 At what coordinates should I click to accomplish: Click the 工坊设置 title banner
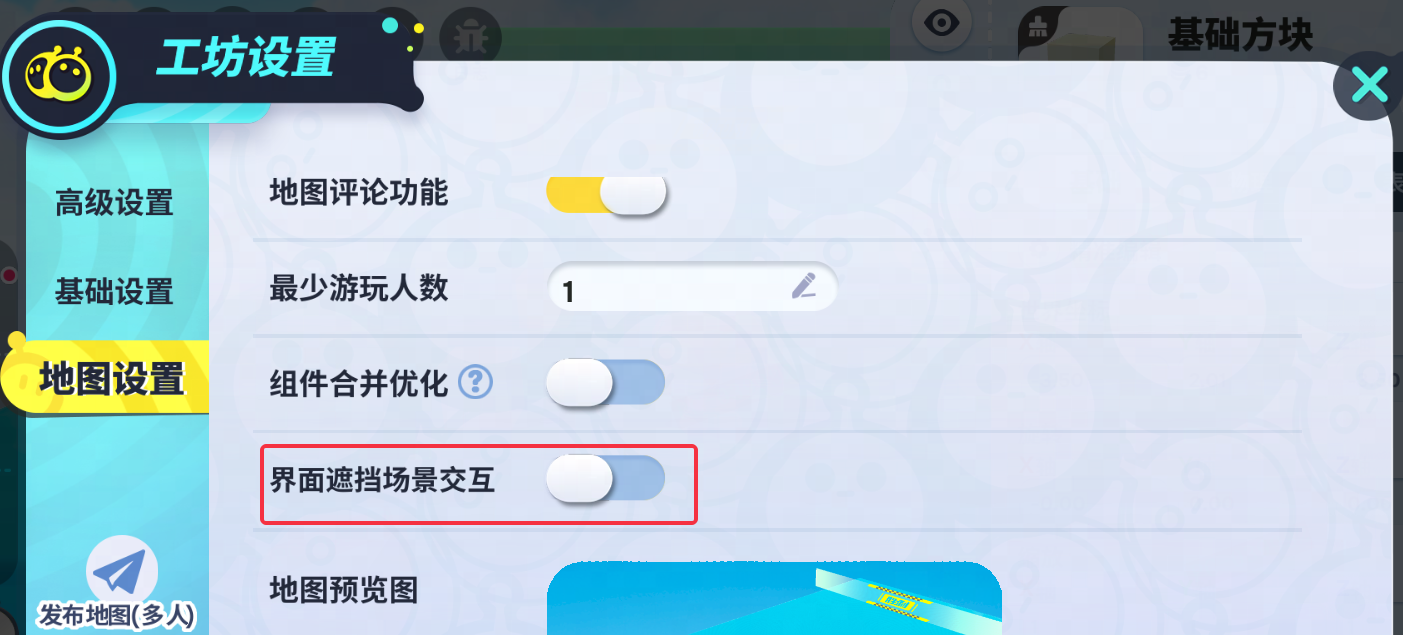(246, 59)
